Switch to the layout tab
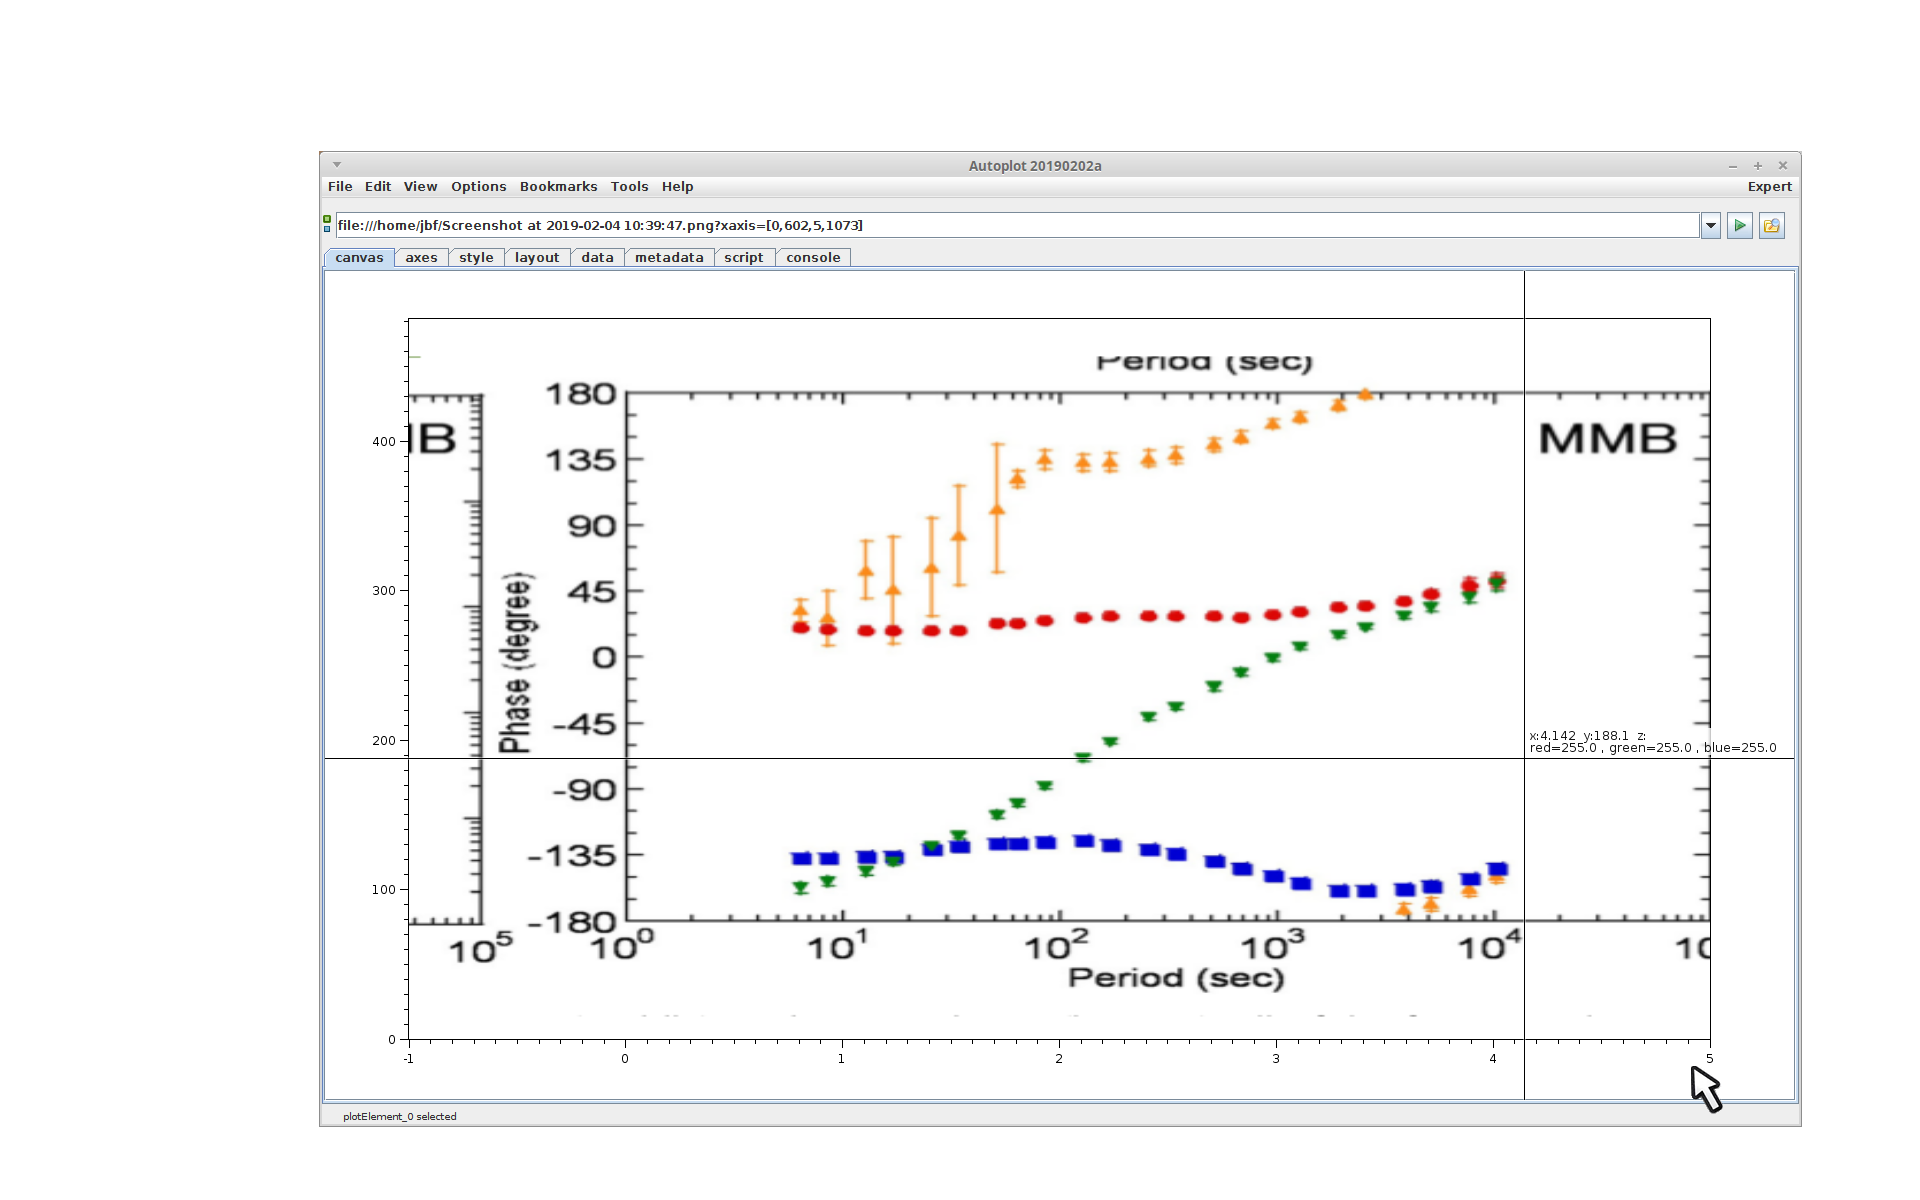Image resolution: width=1920 pixels, height=1200 pixels. pyautogui.click(x=537, y=258)
